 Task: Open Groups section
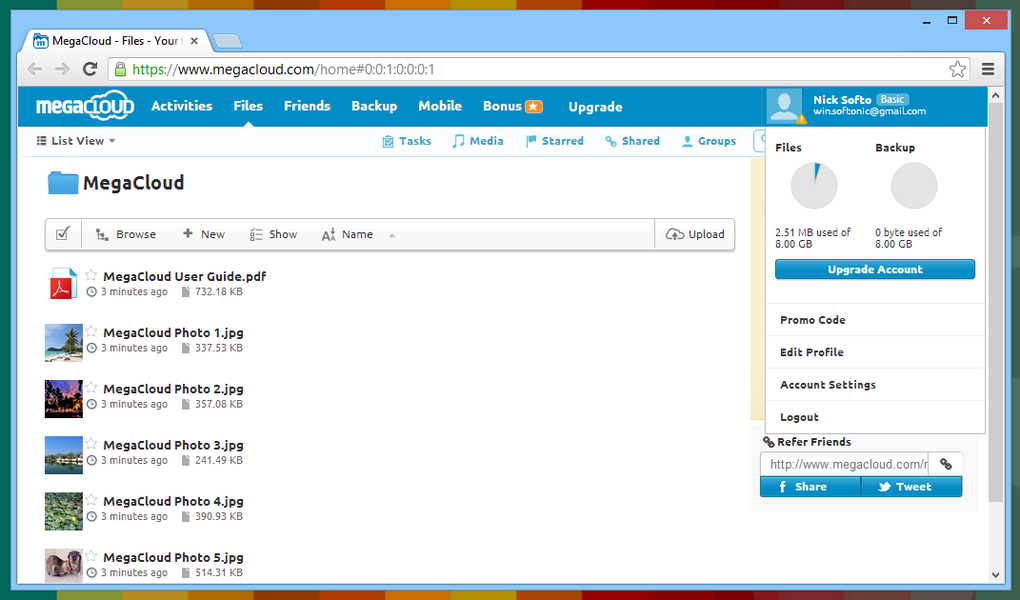coord(708,141)
